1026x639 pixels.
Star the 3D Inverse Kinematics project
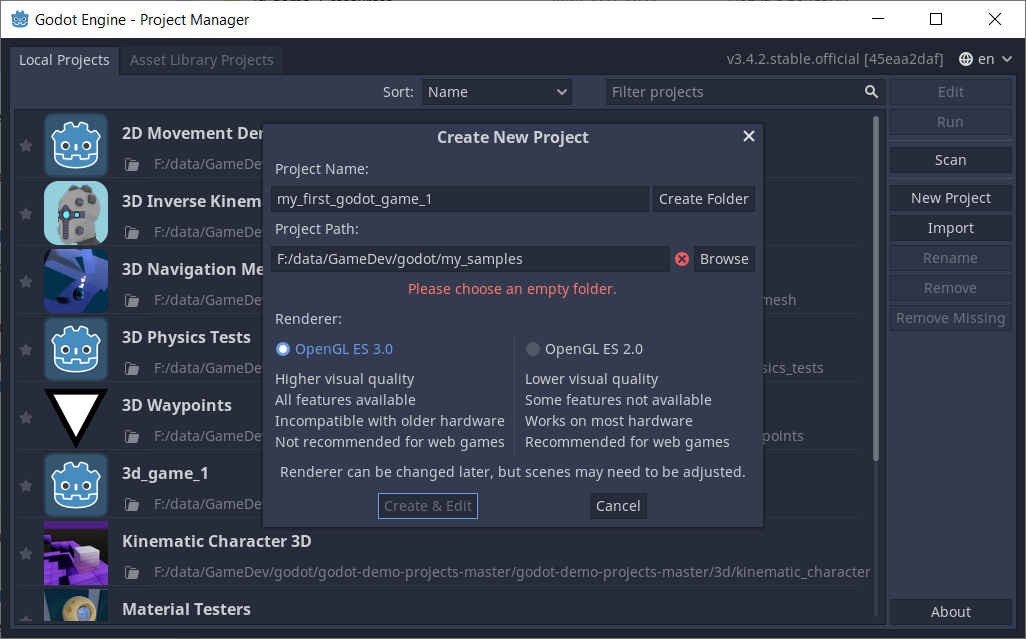pyautogui.click(x=26, y=213)
